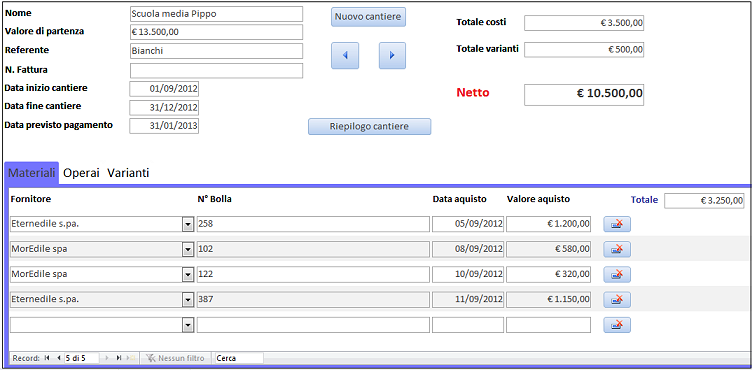Click the Valore di partenza field

tap(216, 32)
